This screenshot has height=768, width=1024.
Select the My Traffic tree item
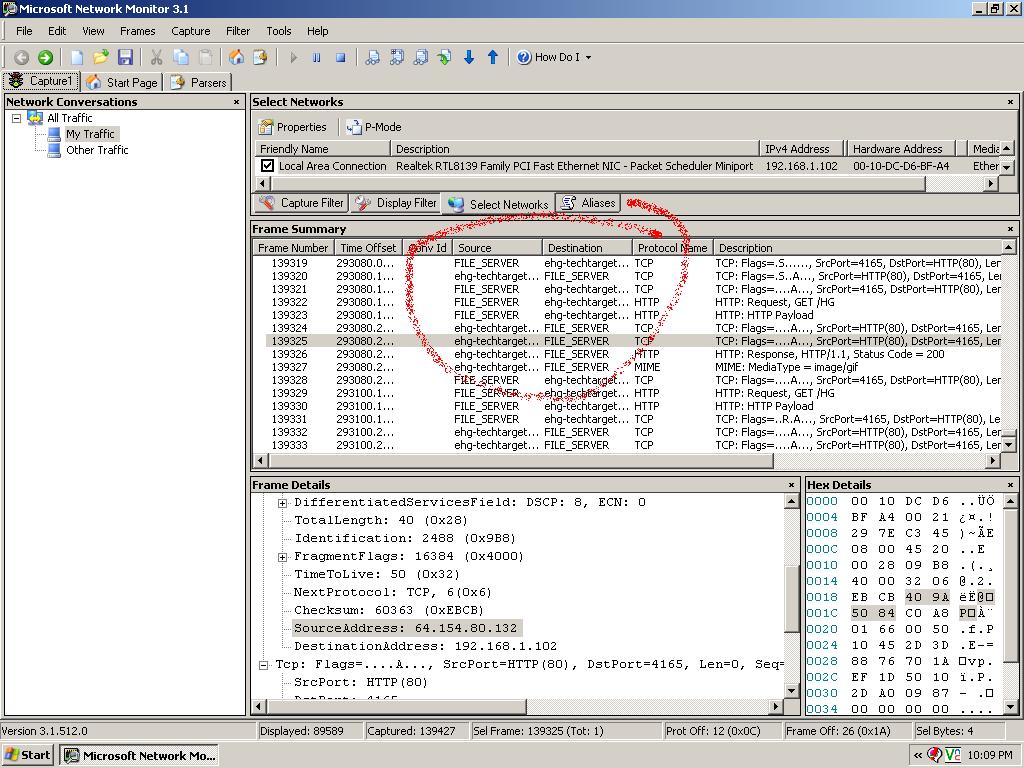pos(90,134)
